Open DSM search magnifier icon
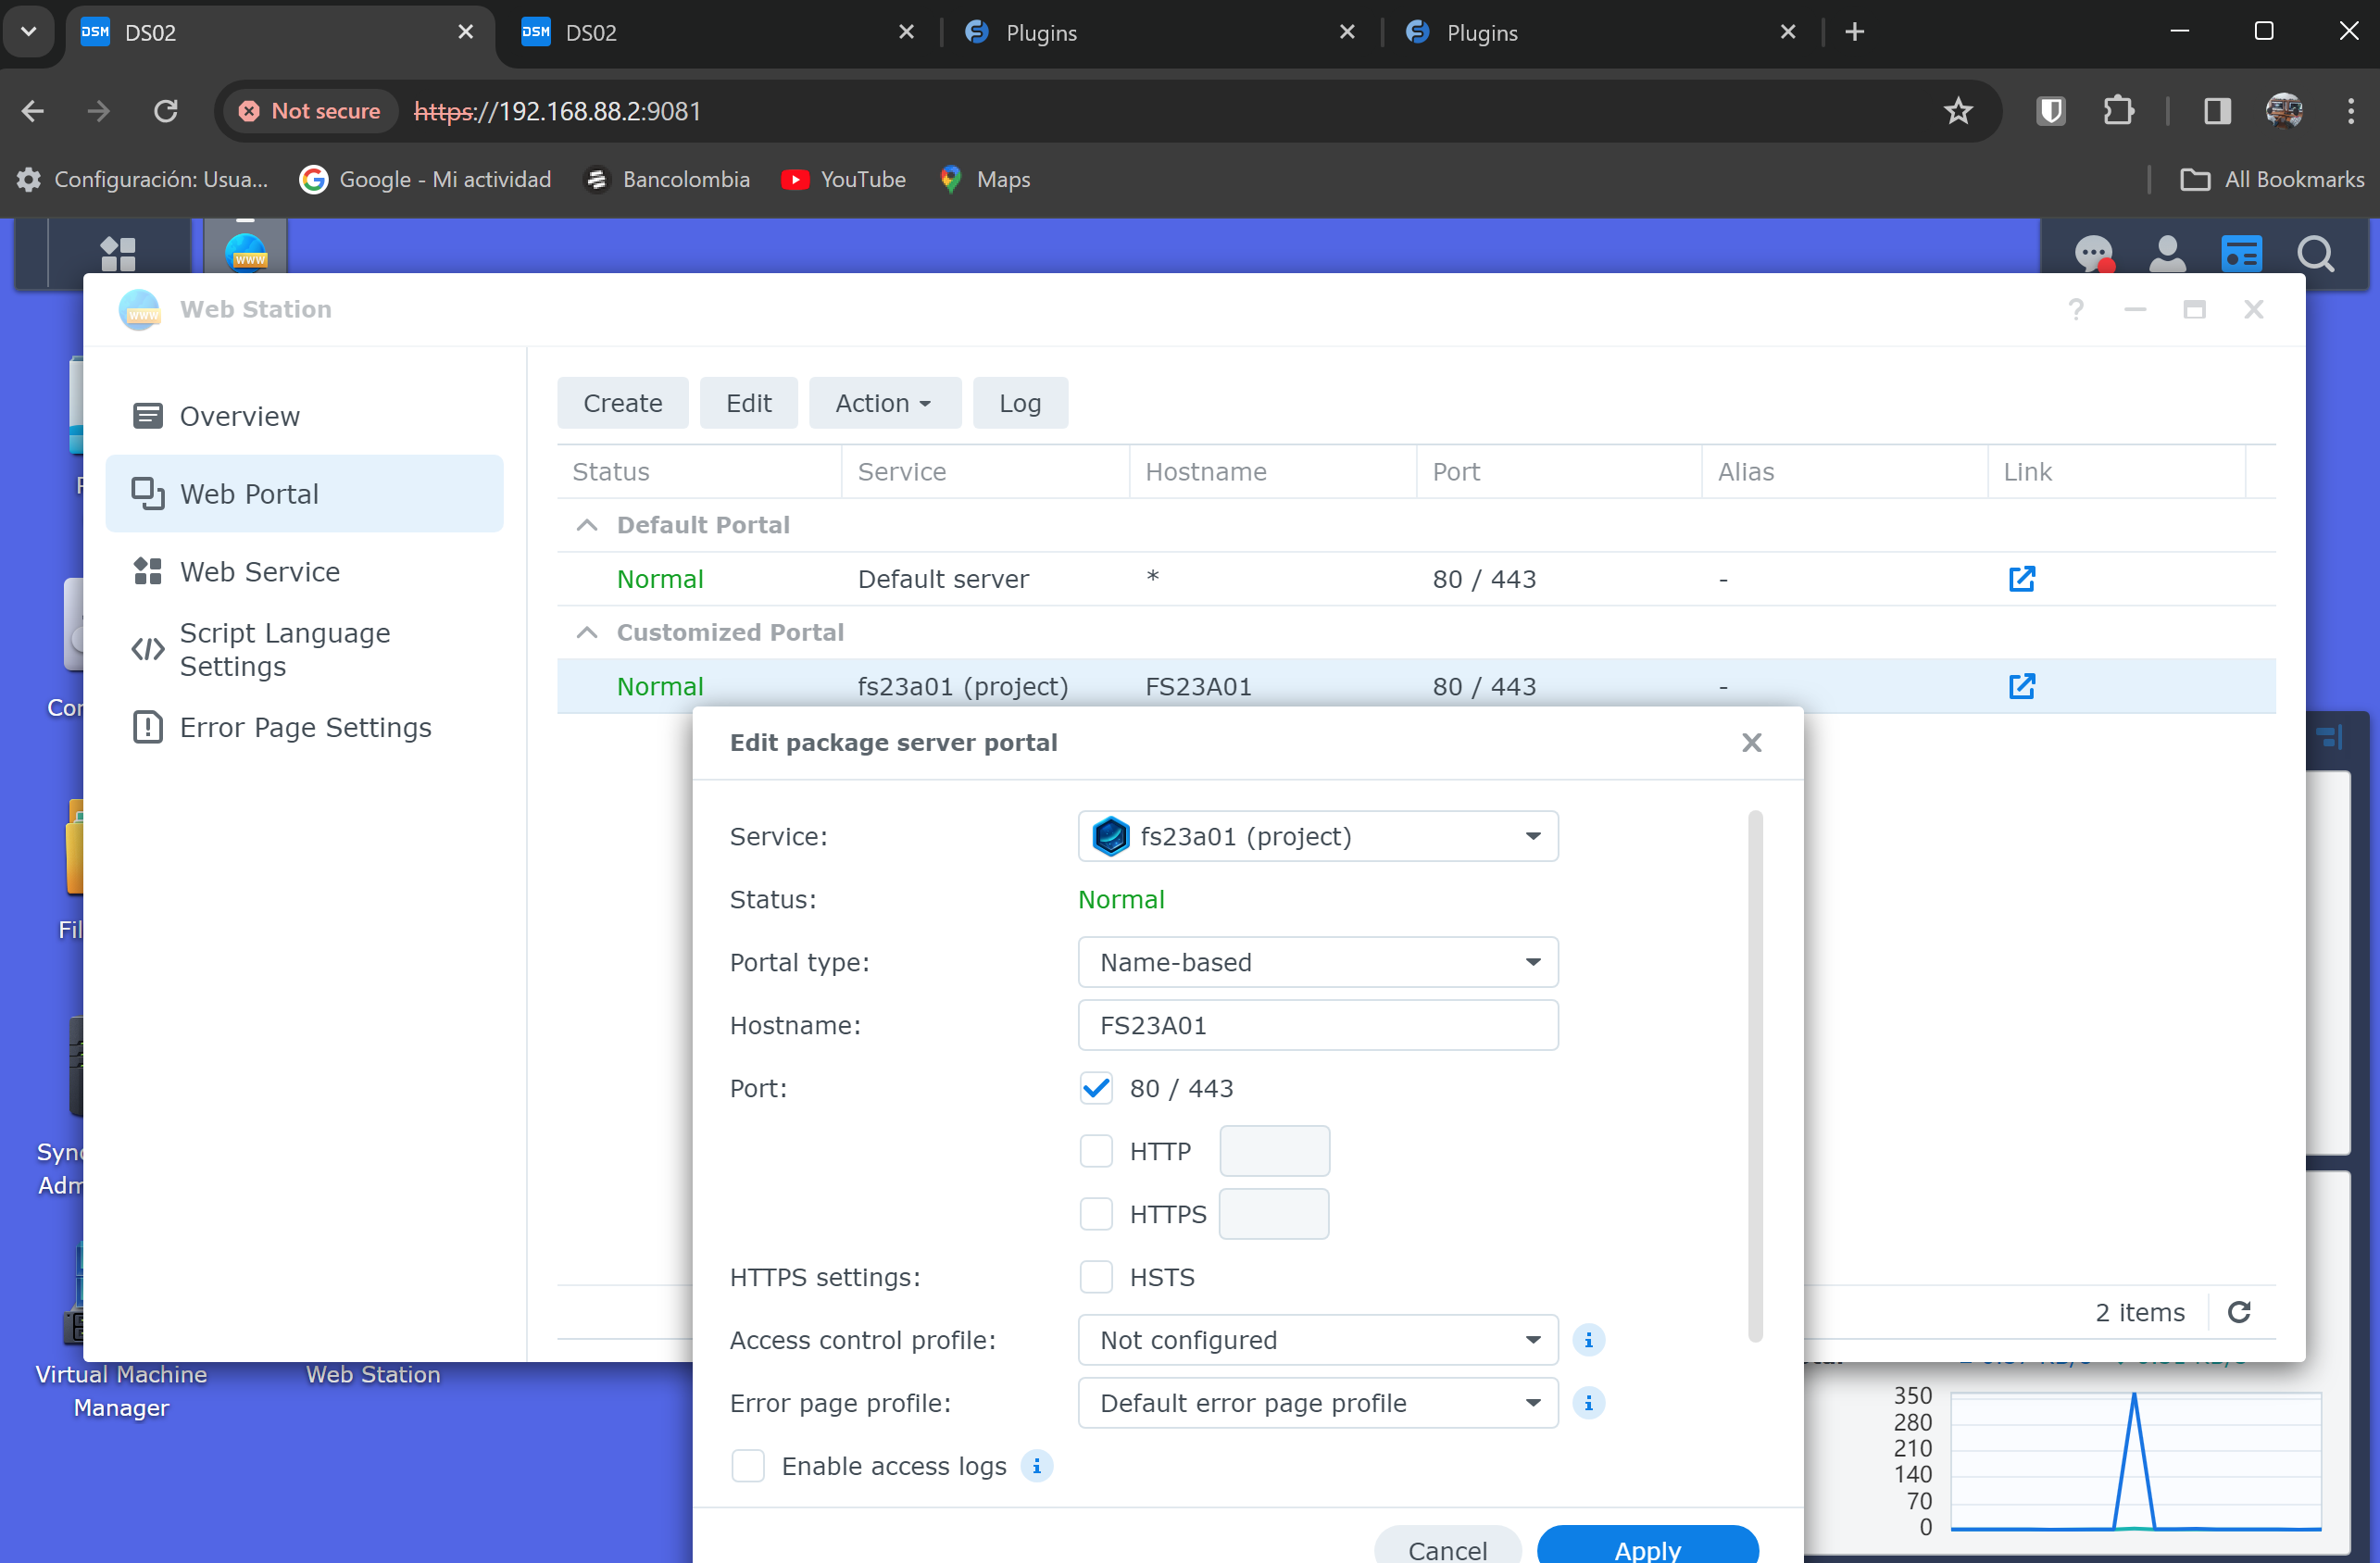 click(x=2315, y=254)
